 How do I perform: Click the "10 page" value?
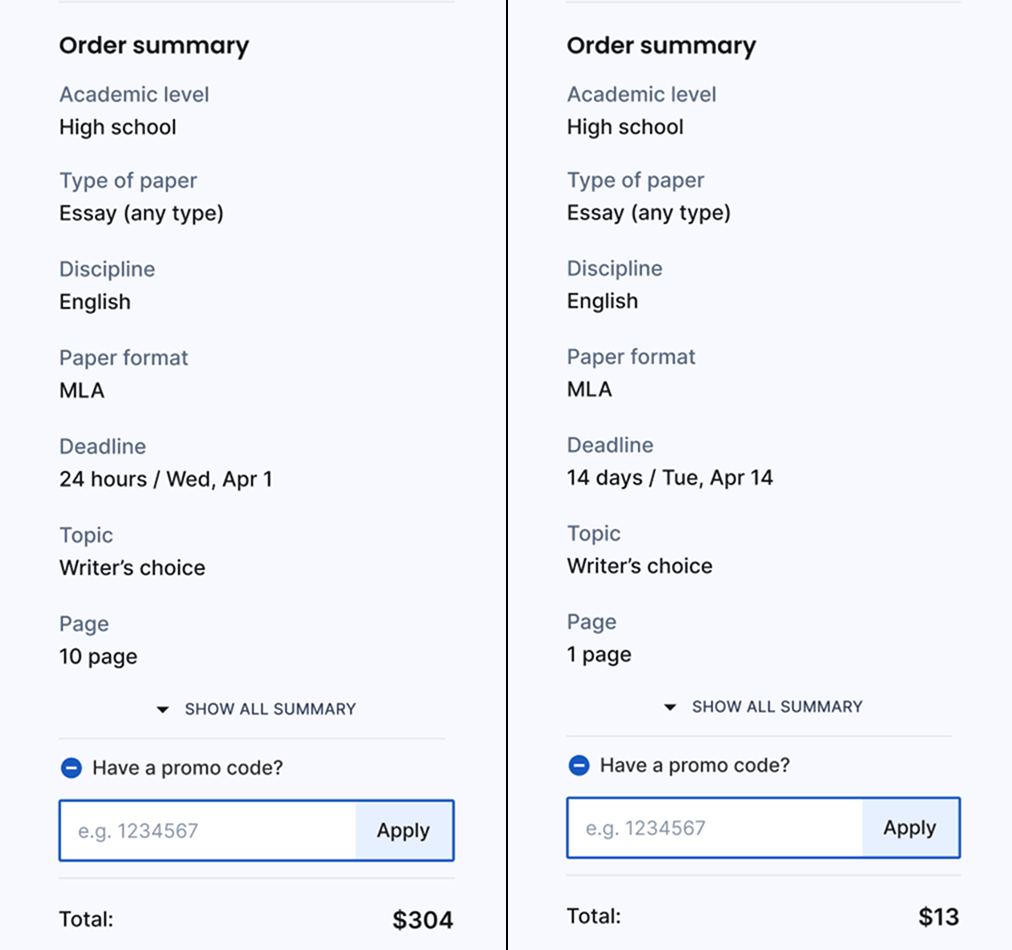(98, 657)
